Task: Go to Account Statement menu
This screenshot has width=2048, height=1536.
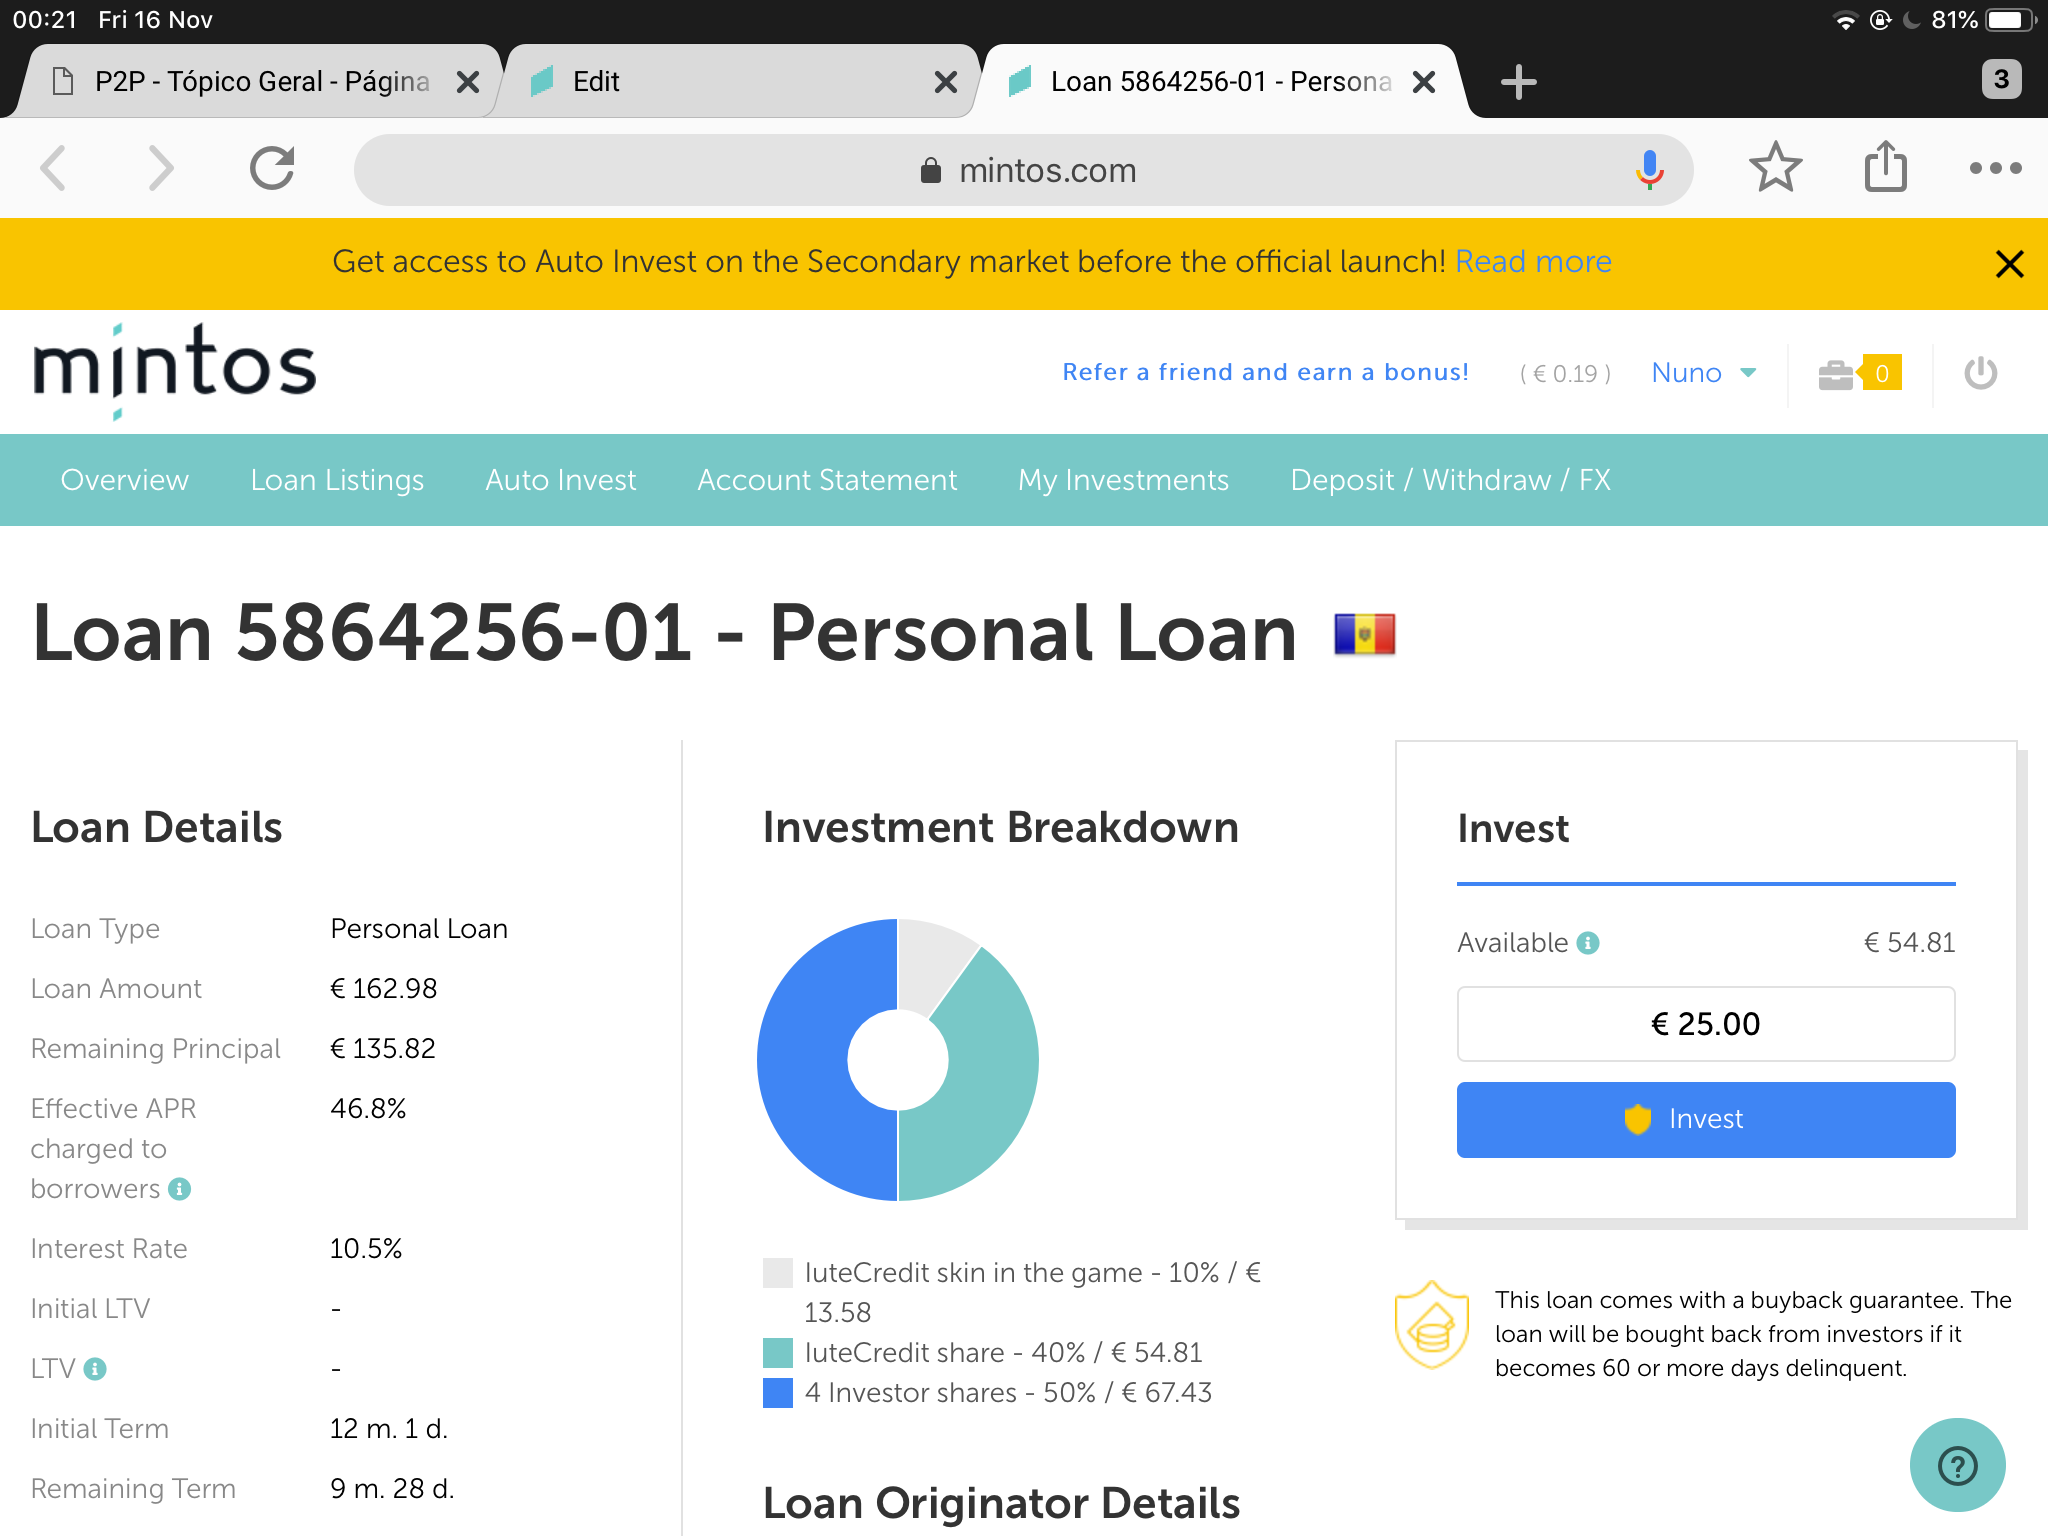Action: tap(827, 480)
